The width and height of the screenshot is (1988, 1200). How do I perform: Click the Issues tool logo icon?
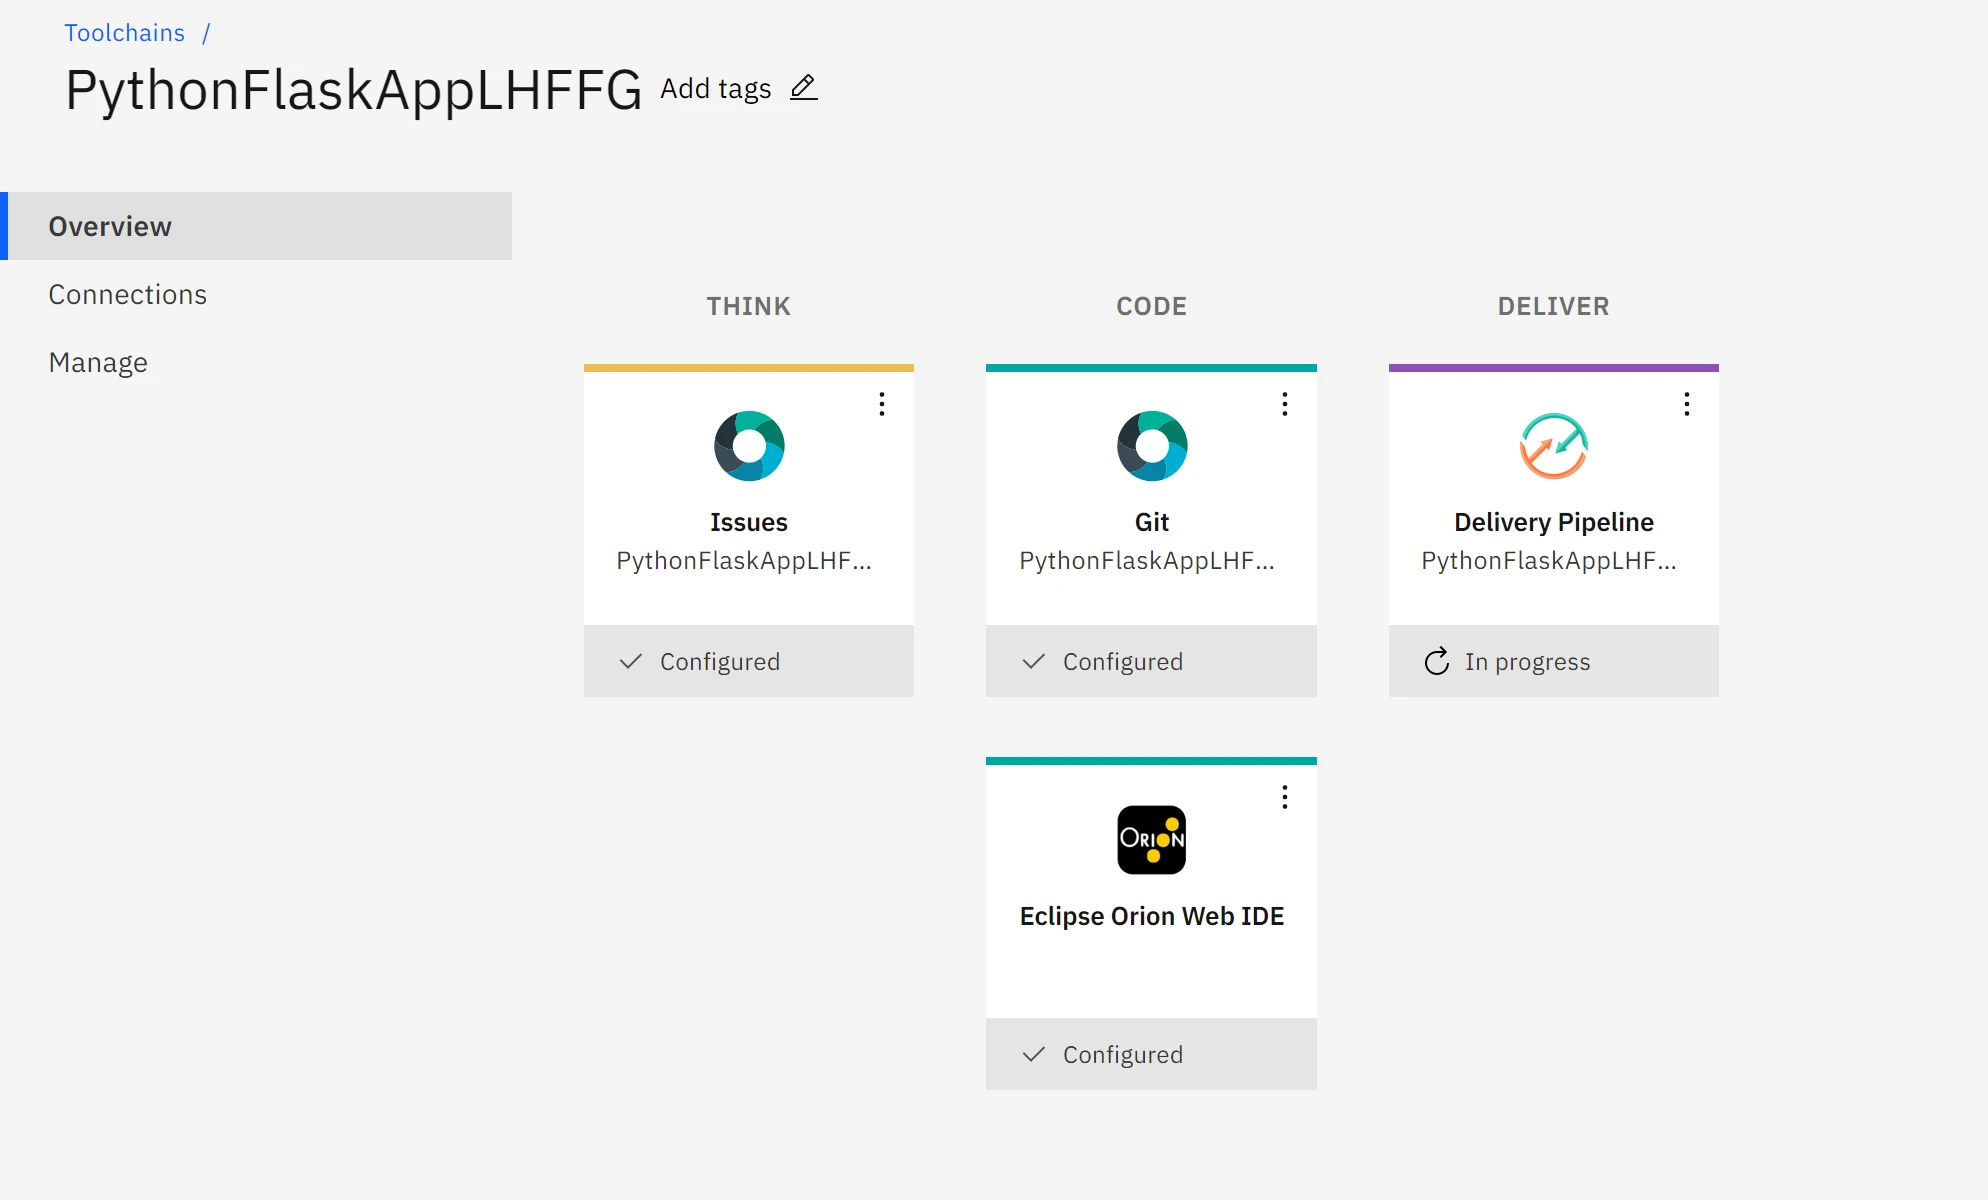749,446
